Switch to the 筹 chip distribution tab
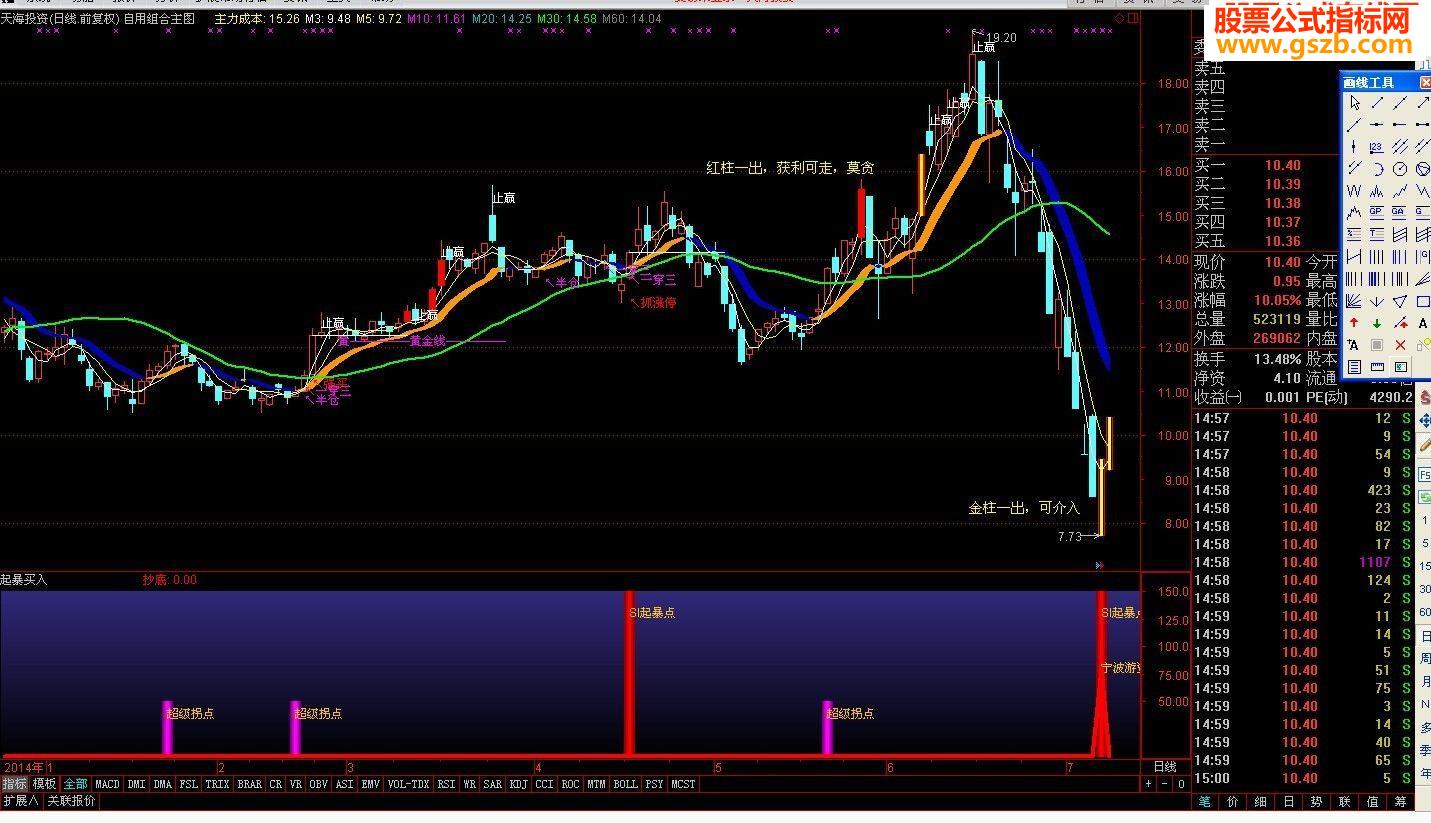The image size is (1431, 823). click(x=1401, y=801)
